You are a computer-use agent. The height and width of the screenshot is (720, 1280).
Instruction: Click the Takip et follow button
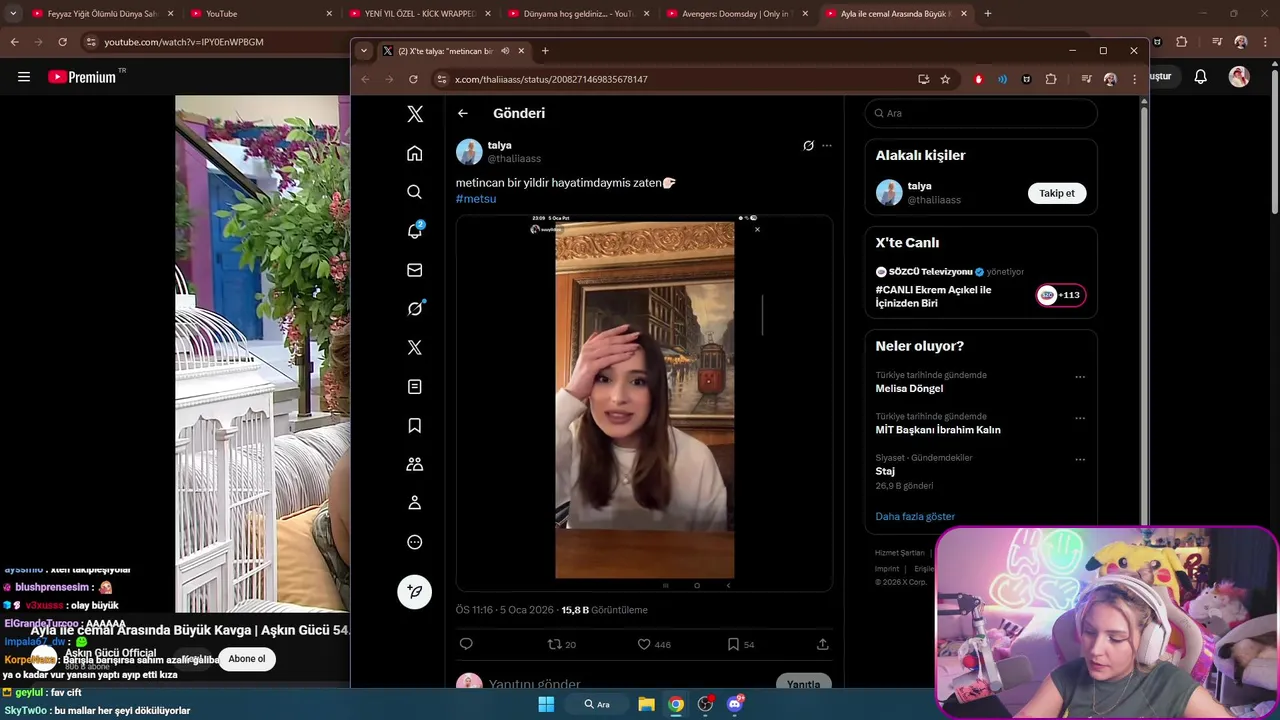pyautogui.click(x=1057, y=193)
